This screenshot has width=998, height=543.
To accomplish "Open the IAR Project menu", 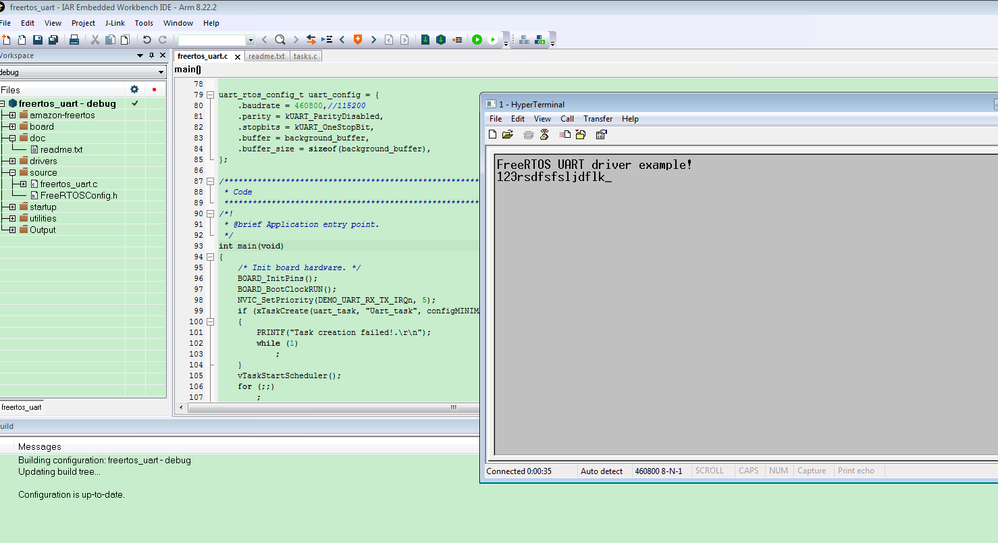I will tap(83, 23).
